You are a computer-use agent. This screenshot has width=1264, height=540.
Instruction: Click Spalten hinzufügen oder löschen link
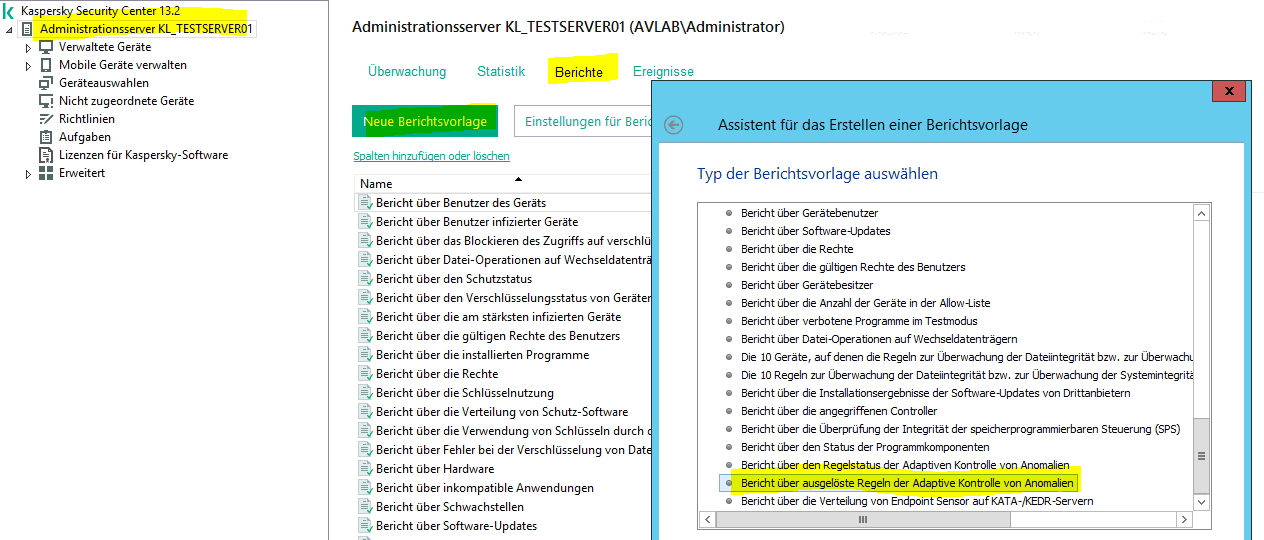pos(432,156)
